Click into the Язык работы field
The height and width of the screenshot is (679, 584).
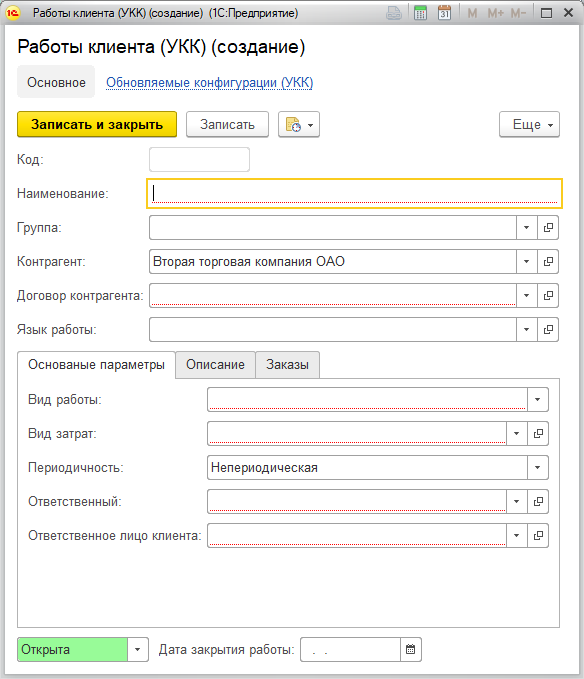(333, 330)
